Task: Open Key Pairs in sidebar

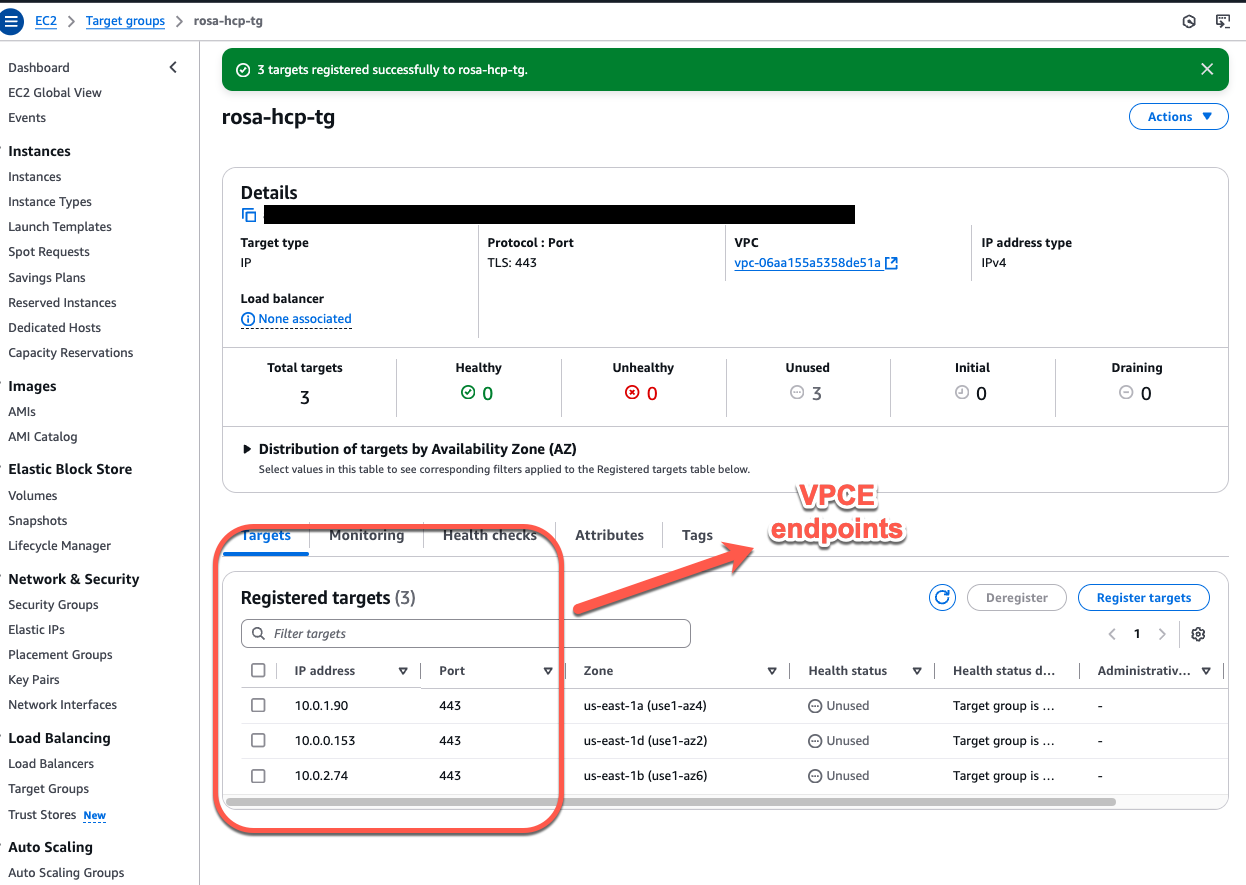Action: [x=34, y=680]
